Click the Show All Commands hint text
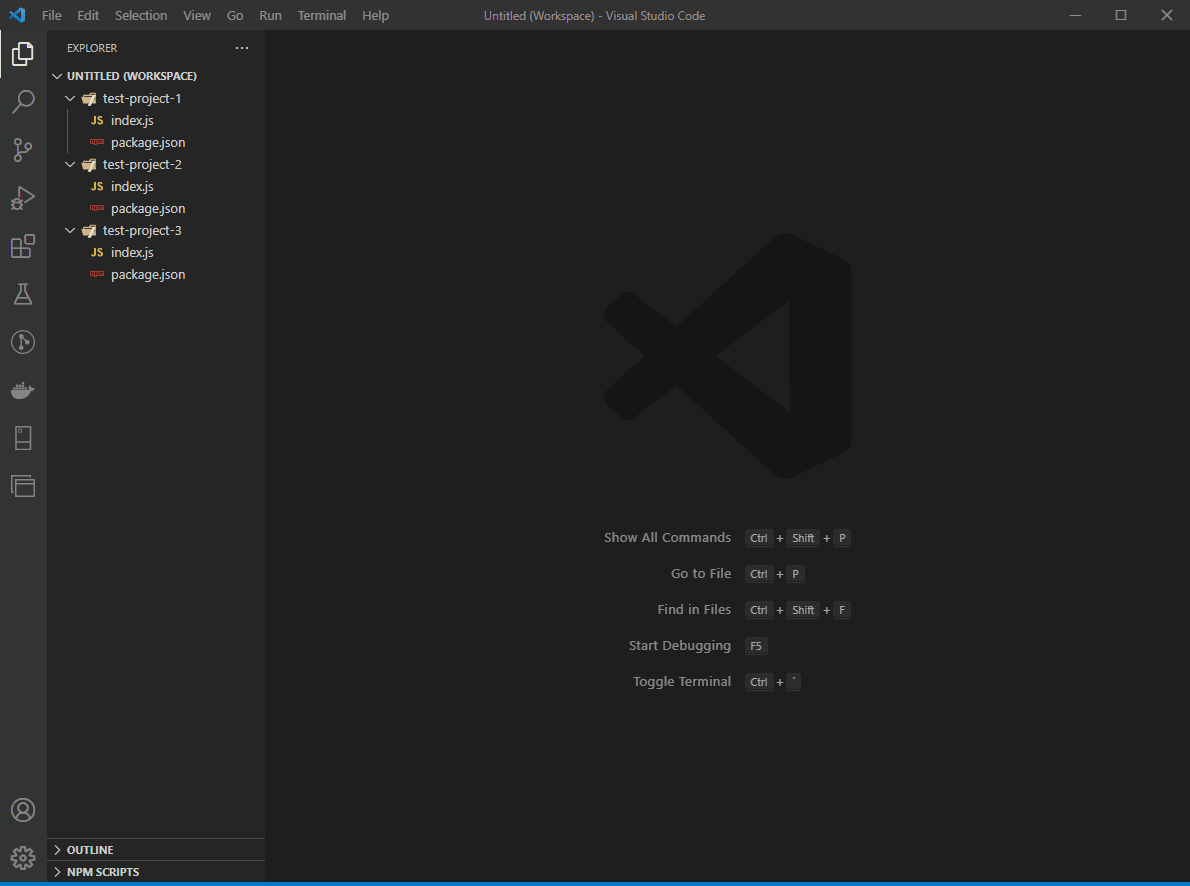Image resolution: width=1190 pixels, height=886 pixels. point(667,538)
